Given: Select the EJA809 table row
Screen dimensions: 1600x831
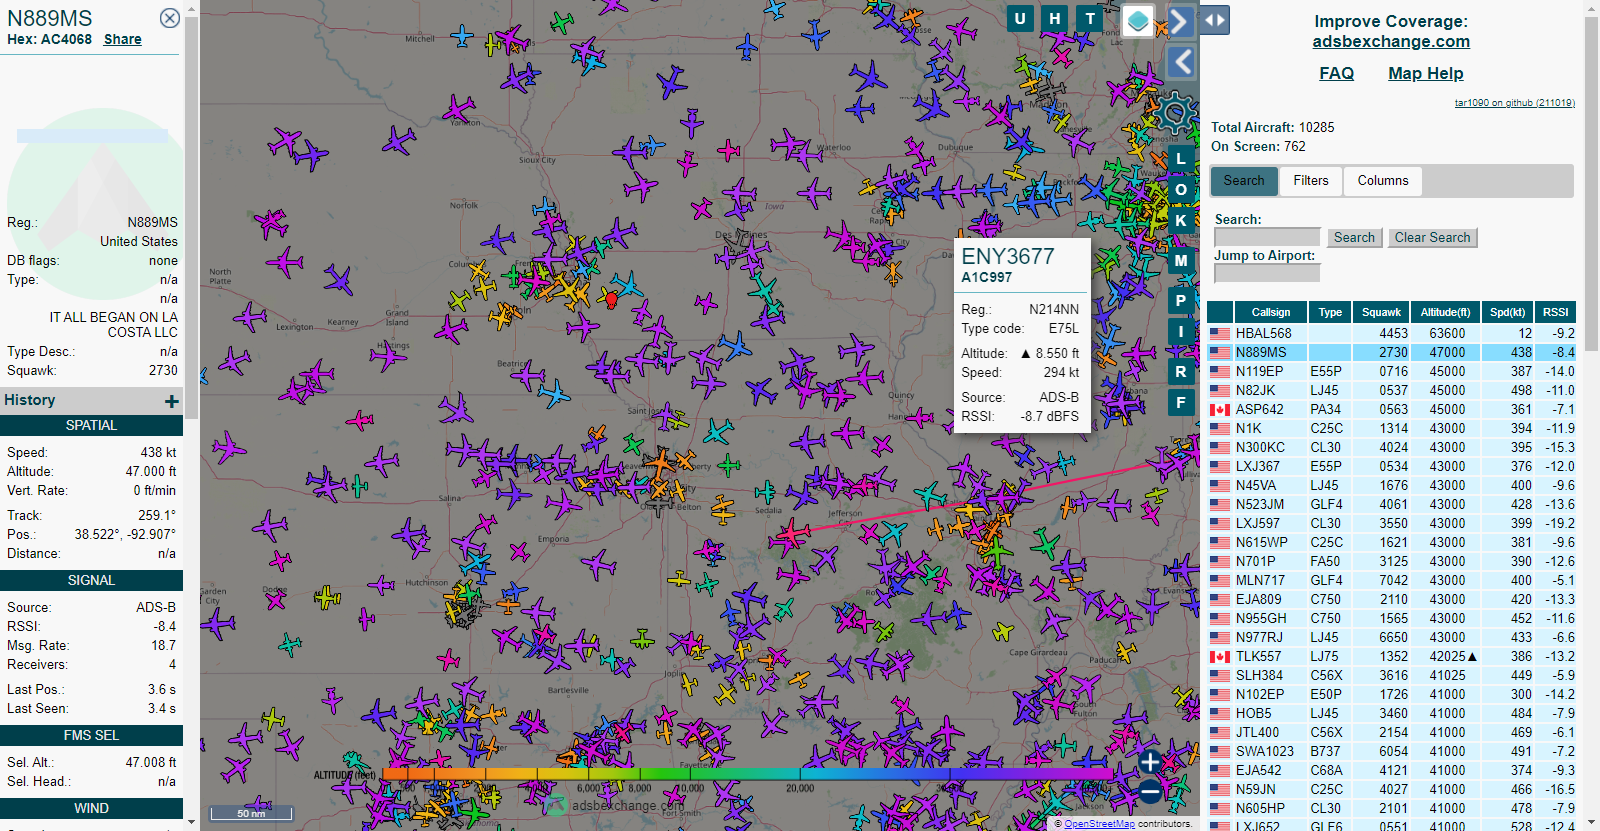Looking at the screenshot, I should point(1391,600).
